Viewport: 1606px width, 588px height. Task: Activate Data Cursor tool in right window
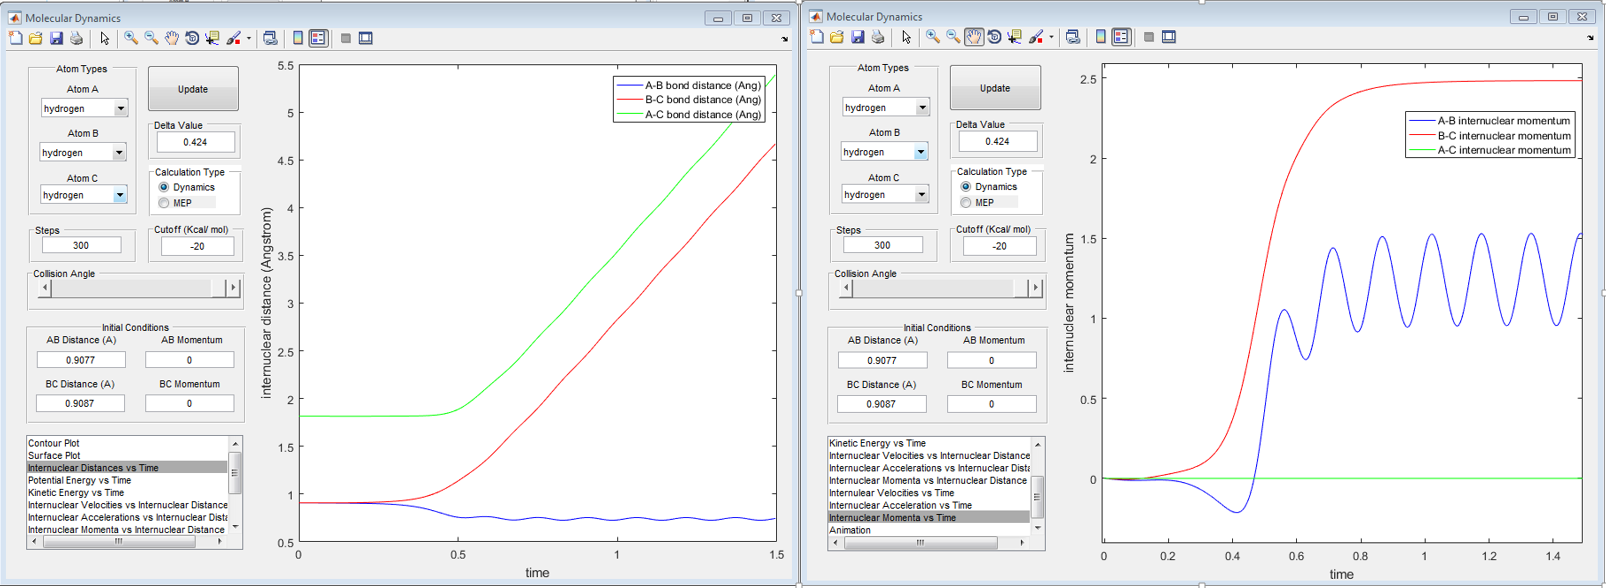pos(1015,37)
